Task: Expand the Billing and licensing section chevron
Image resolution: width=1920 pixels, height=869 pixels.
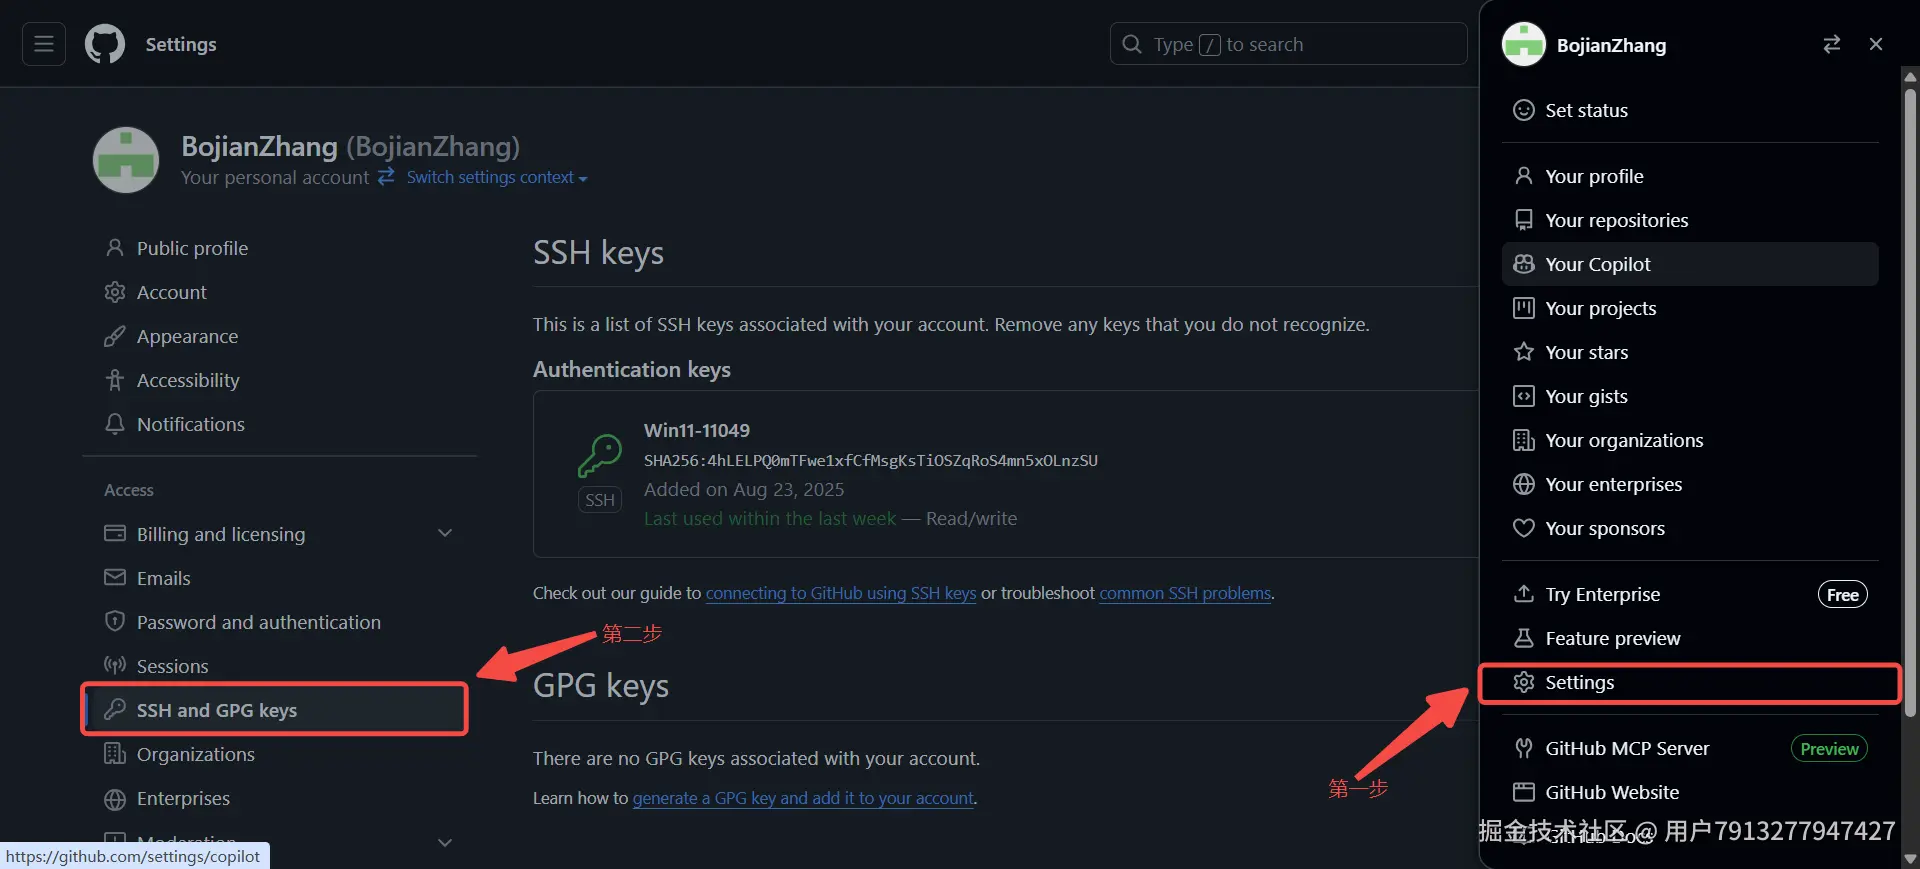Action: (x=445, y=534)
